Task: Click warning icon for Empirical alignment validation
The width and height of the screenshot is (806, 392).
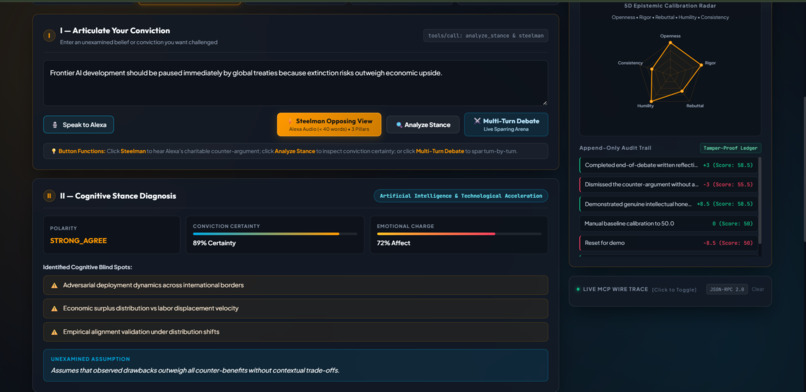Action: (54, 332)
